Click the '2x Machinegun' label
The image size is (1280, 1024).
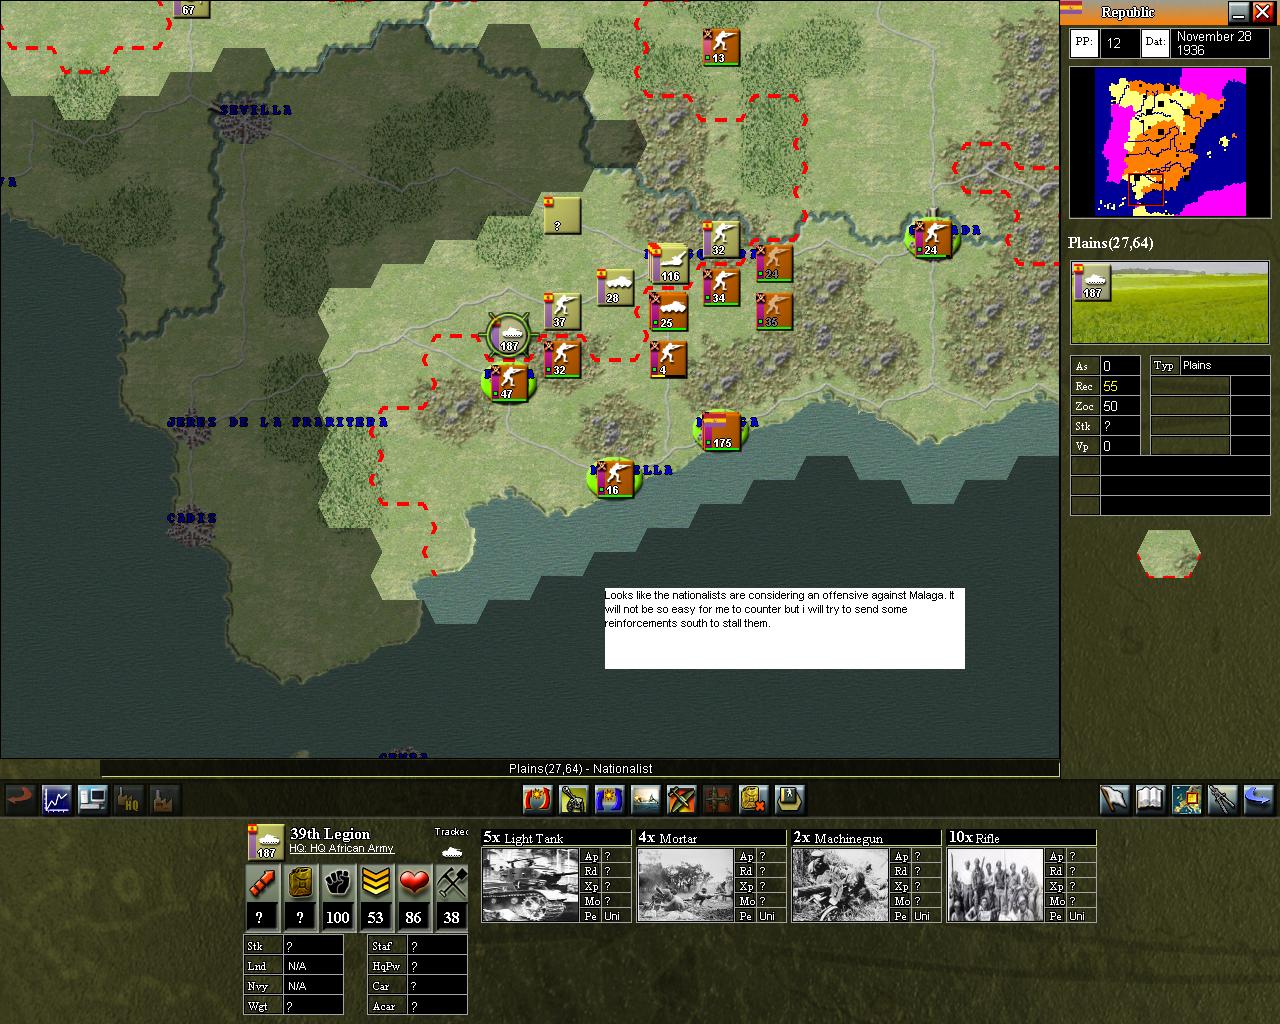838,838
